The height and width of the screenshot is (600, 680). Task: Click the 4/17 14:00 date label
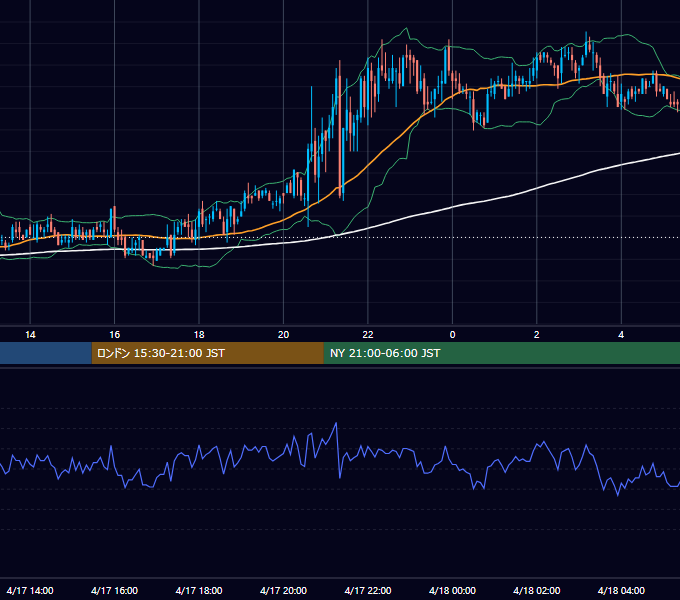30,590
